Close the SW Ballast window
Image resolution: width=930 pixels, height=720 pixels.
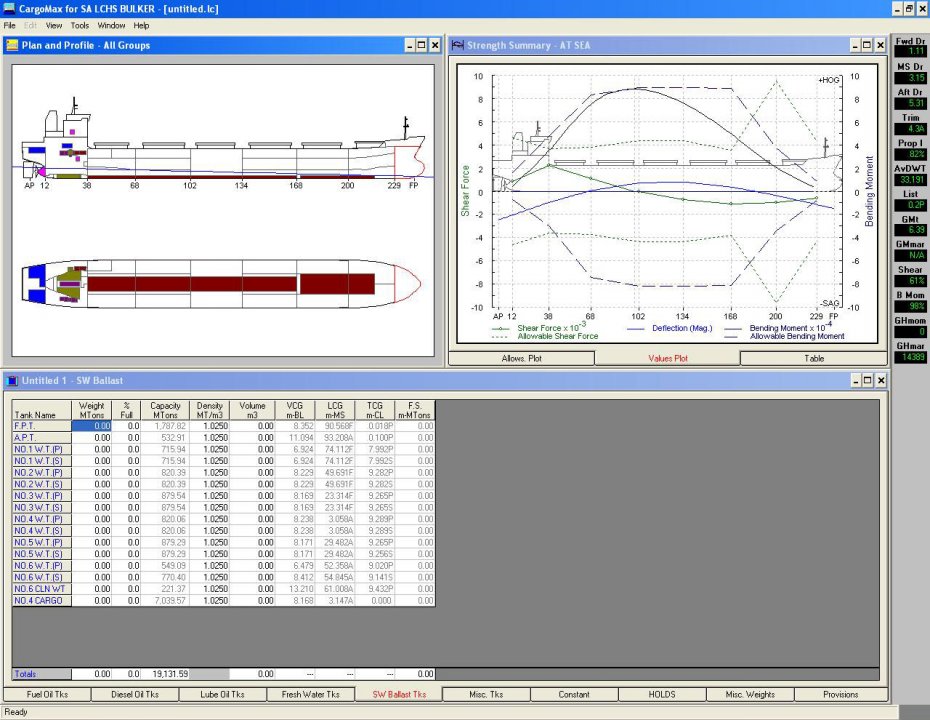(x=880, y=380)
